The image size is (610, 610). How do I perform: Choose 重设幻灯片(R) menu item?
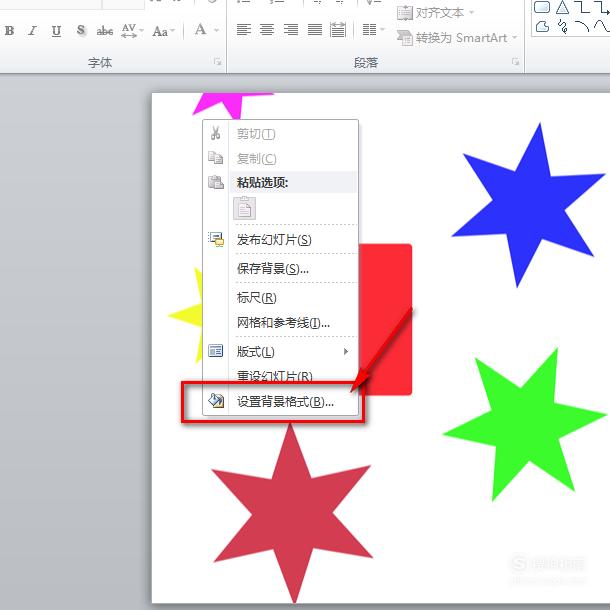[280, 375]
